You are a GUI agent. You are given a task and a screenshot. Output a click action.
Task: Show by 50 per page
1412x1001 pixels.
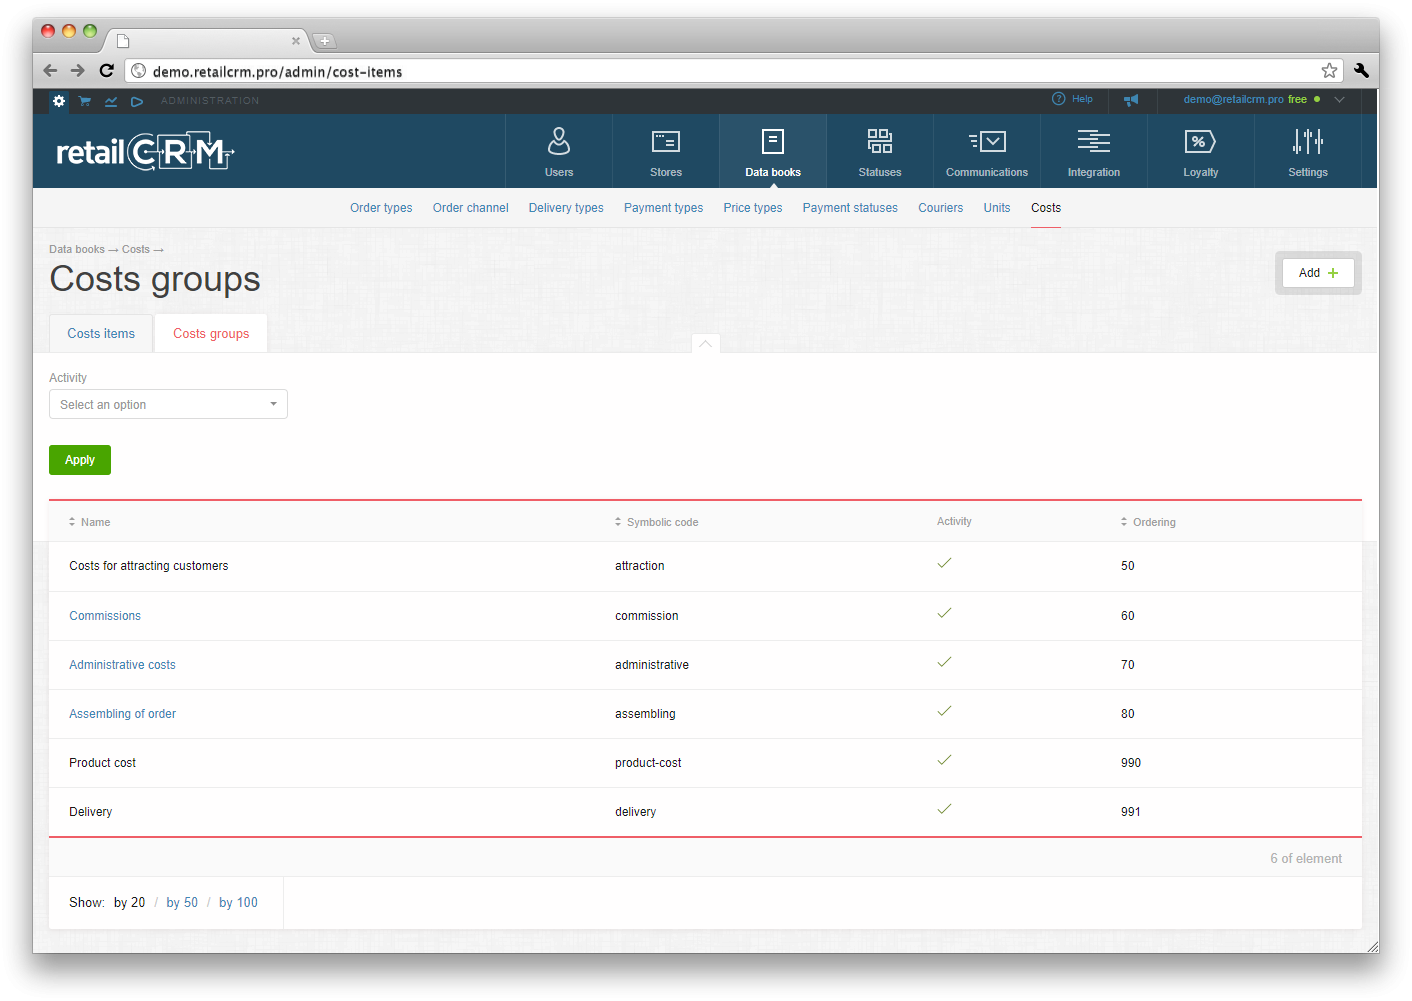tap(182, 902)
